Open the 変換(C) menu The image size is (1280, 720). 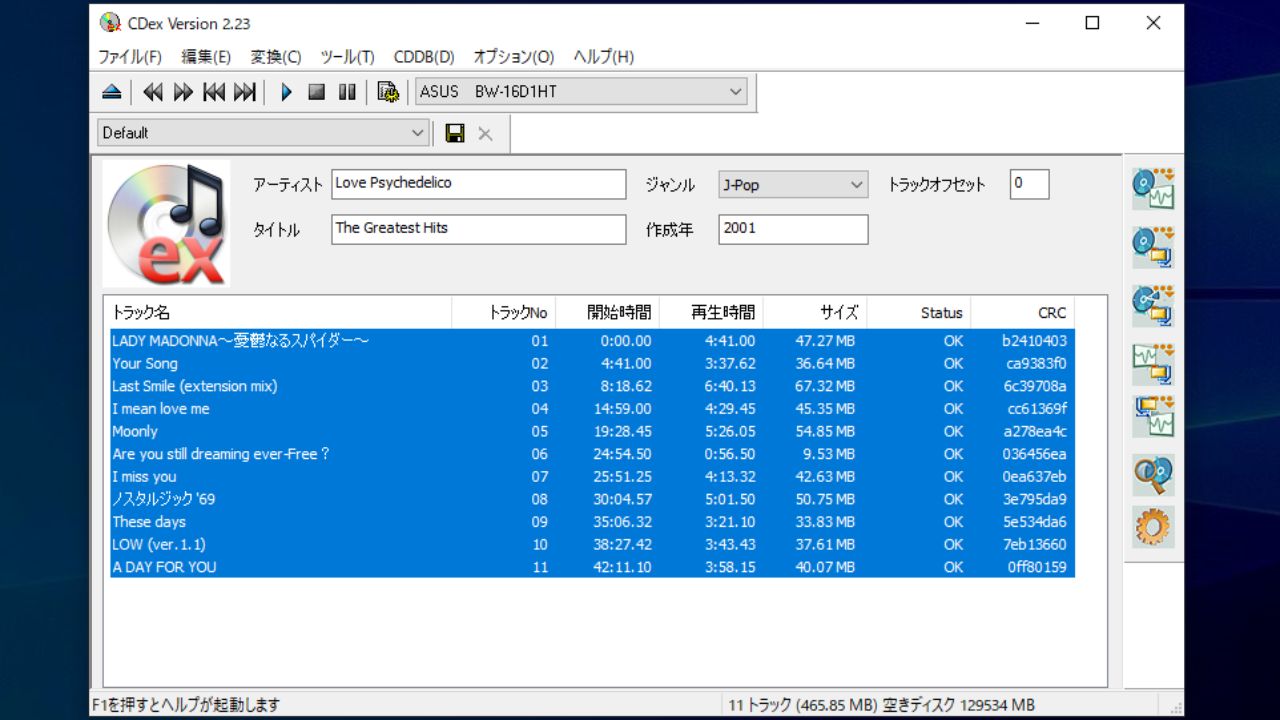click(276, 57)
